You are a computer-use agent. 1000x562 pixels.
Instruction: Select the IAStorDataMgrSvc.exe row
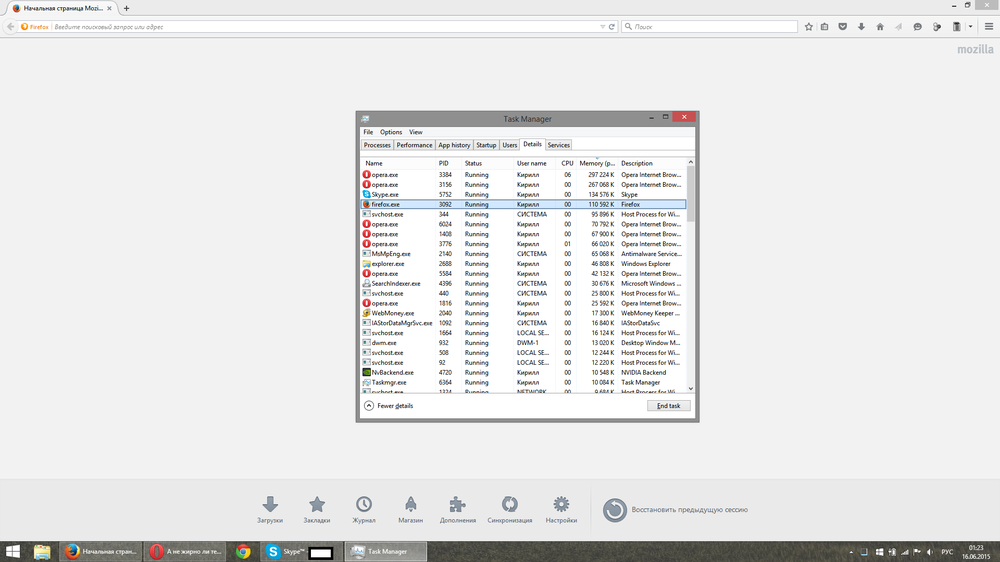(524, 323)
